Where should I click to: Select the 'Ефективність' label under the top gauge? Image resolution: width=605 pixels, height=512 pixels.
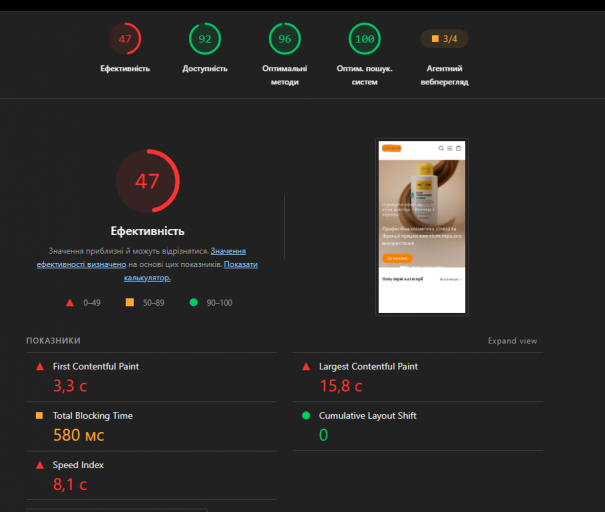coord(125,69)
